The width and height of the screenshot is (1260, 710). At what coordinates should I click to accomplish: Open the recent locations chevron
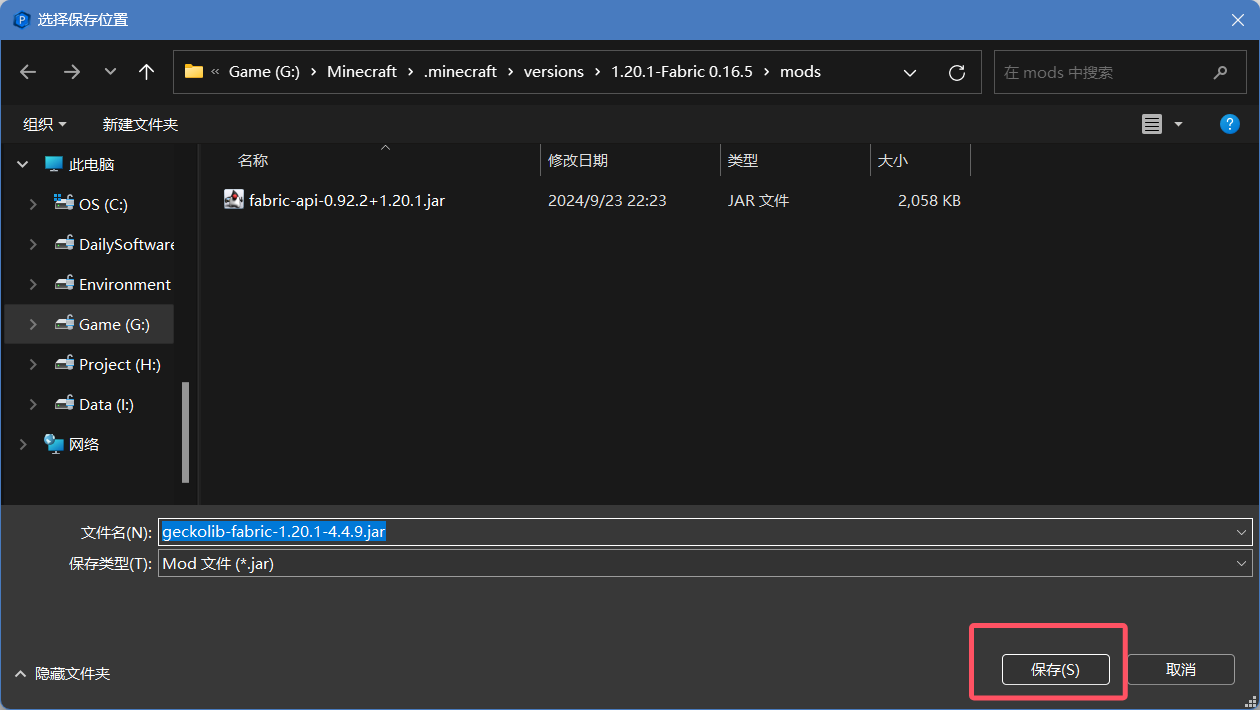coord(110,72)
